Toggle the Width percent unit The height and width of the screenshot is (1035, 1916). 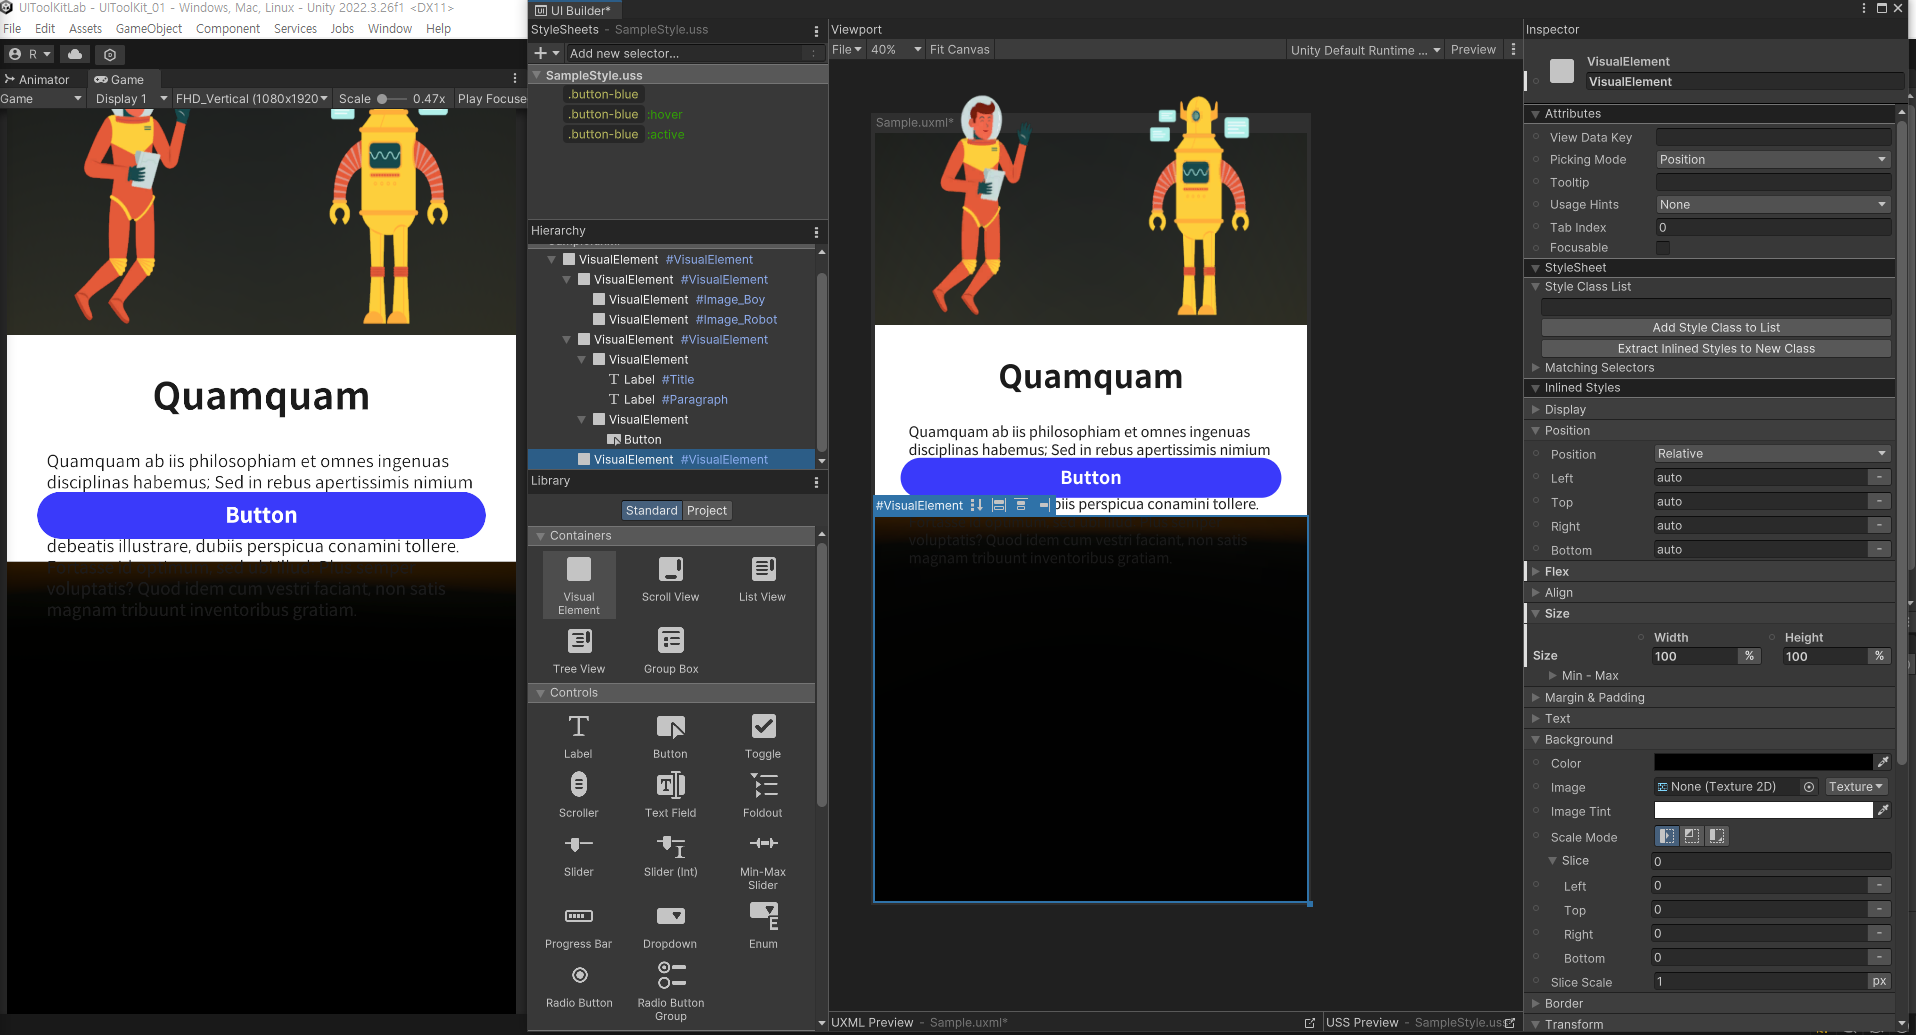pyautogui.click(x=1749, y=656)
